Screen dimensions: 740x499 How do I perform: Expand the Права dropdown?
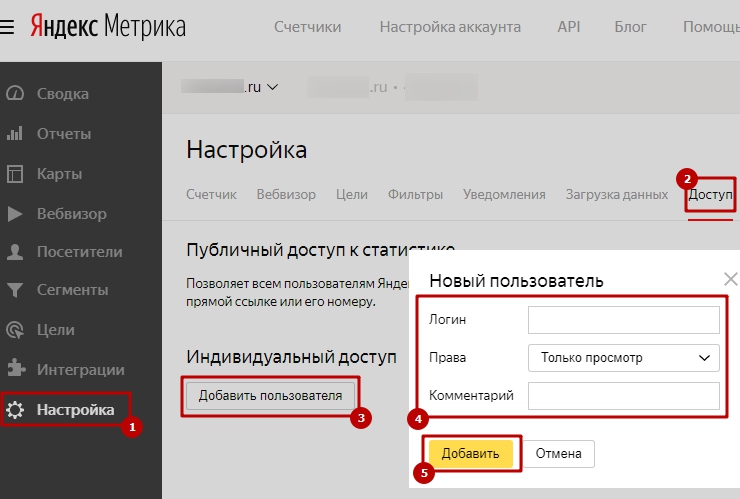623,357
